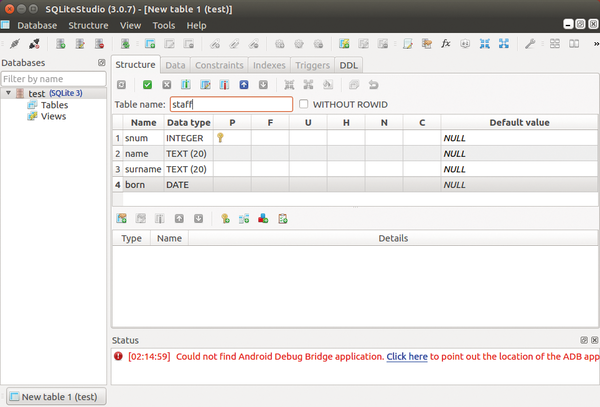Click the DATE data type cell

point(189,185)
